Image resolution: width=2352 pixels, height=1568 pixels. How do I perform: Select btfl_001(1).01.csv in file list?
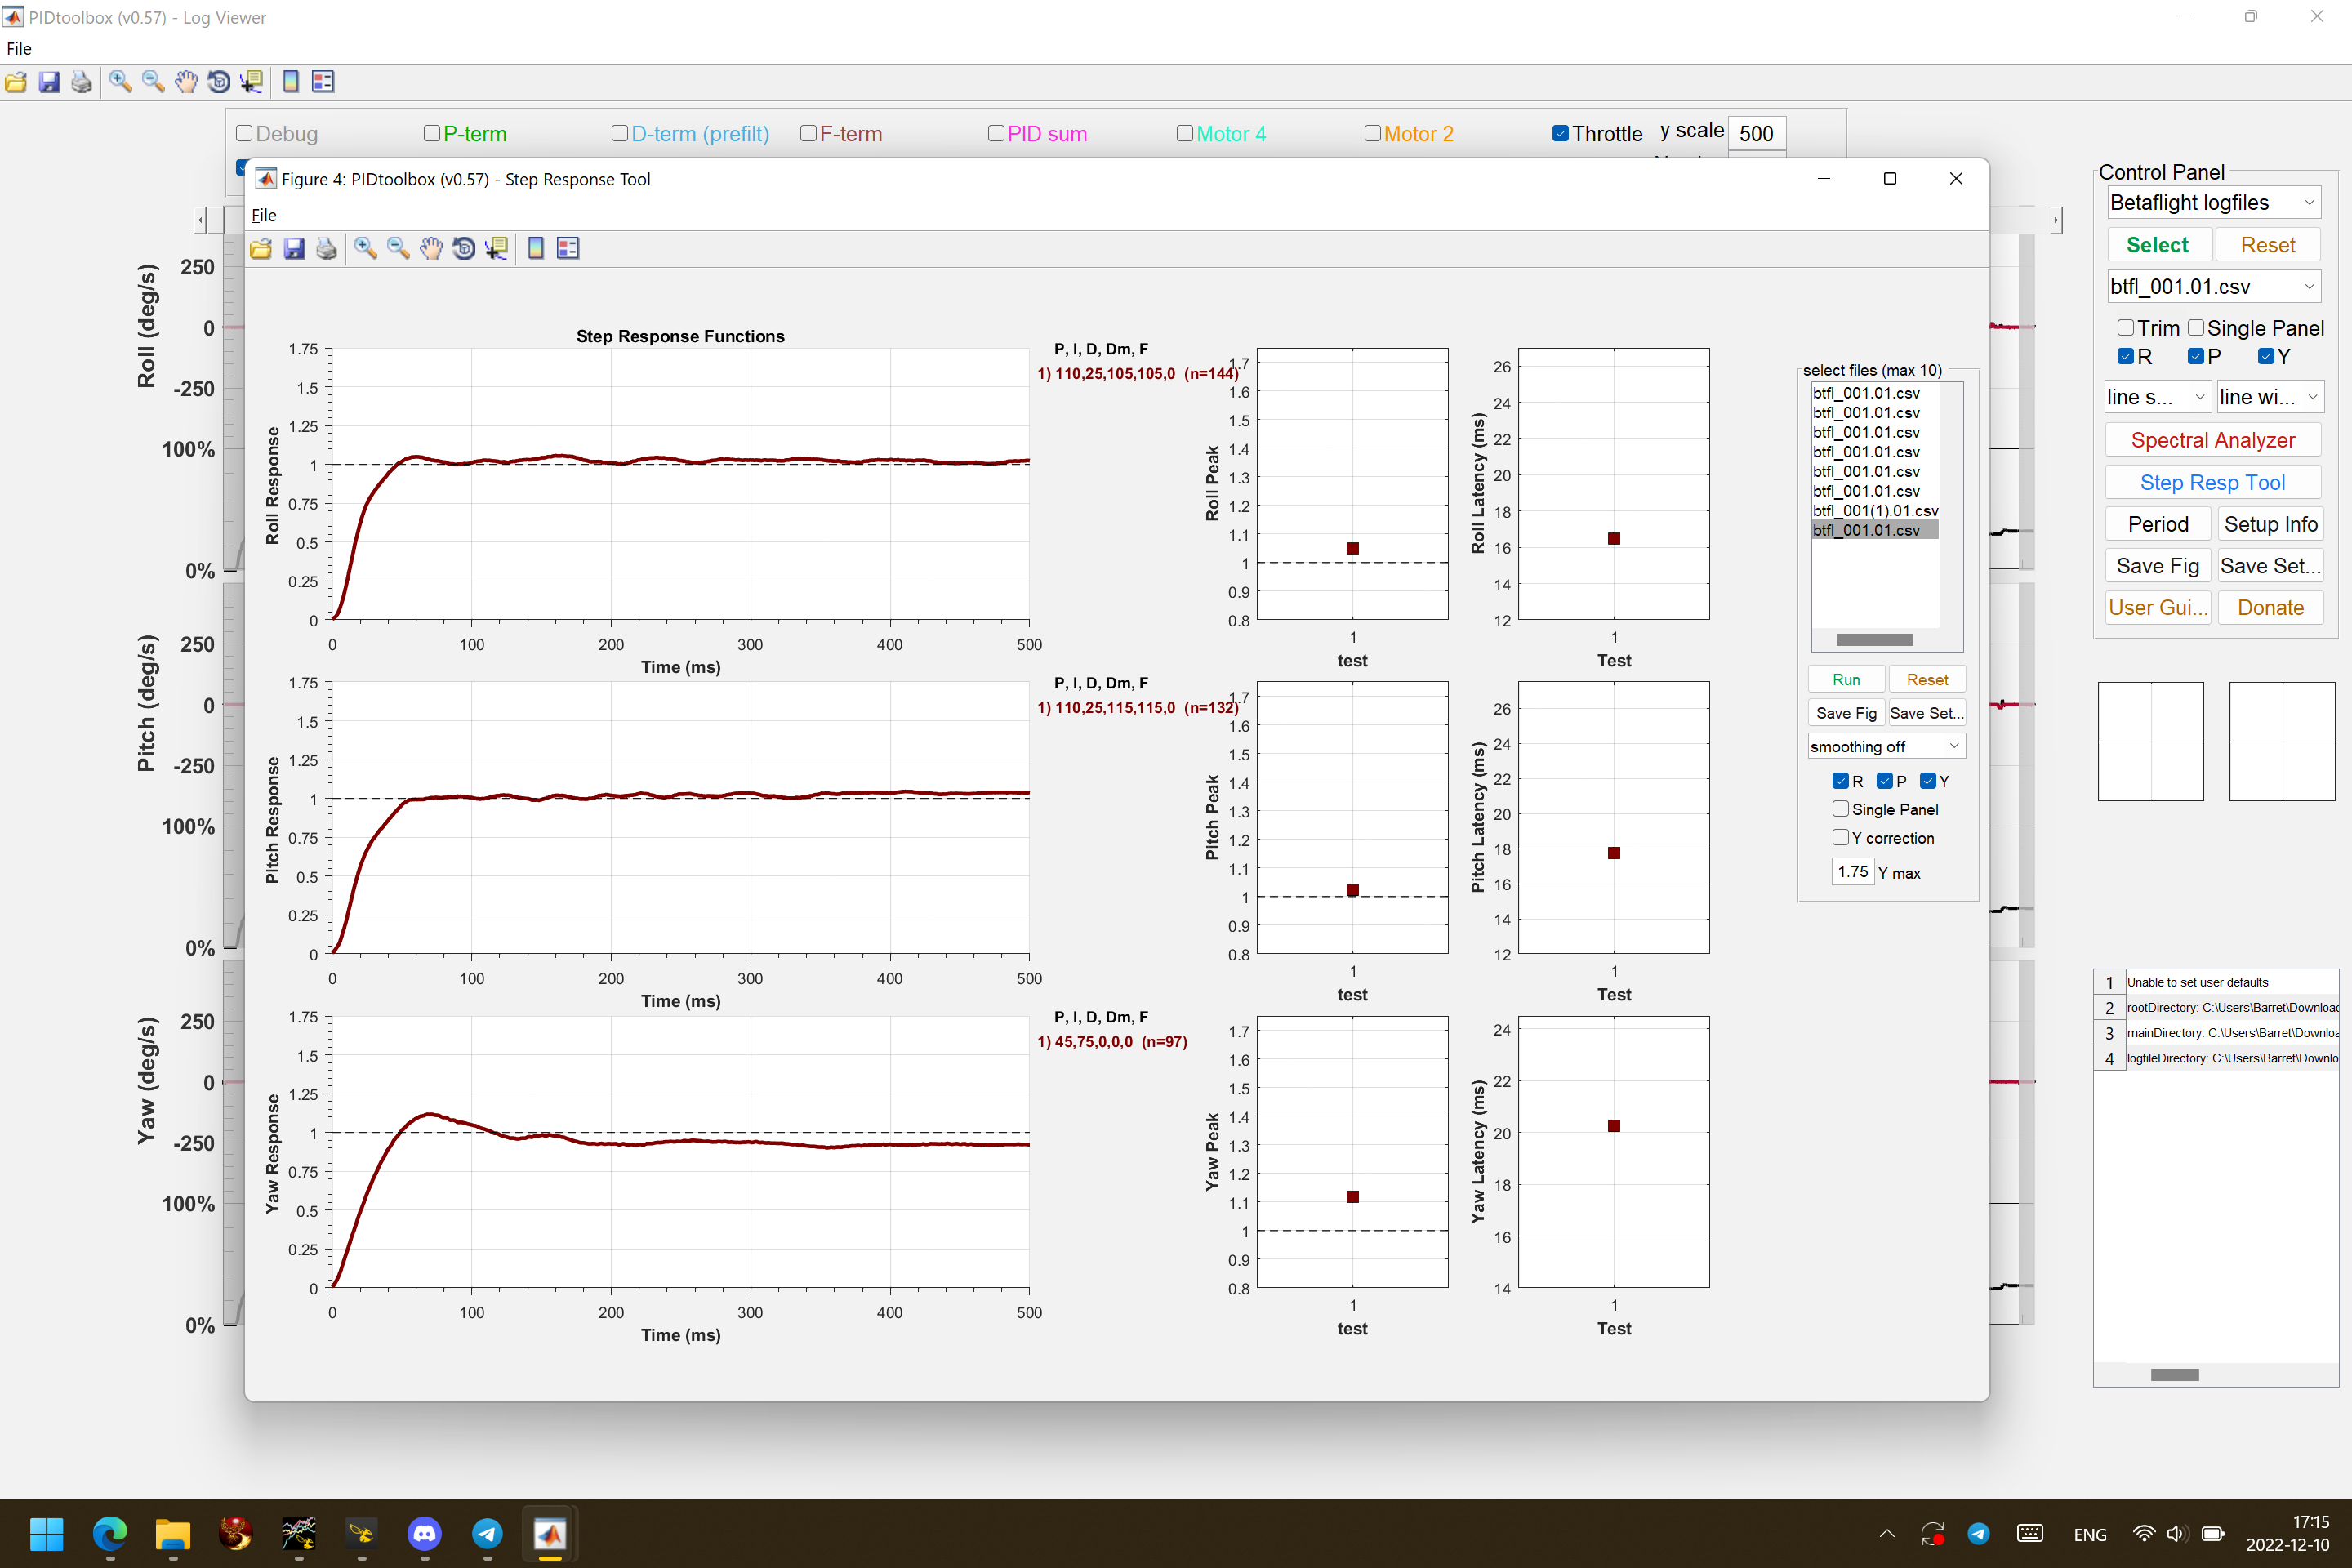[1875, 510]
